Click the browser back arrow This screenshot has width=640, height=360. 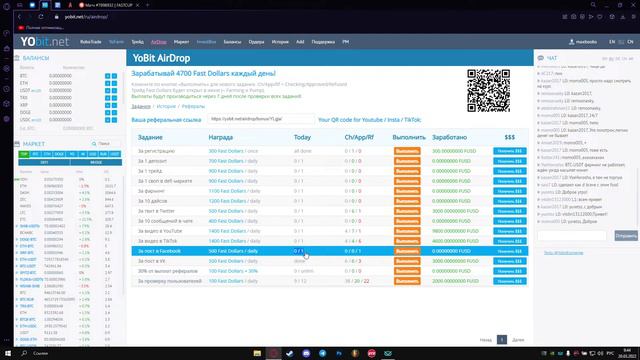coord(19,17)
